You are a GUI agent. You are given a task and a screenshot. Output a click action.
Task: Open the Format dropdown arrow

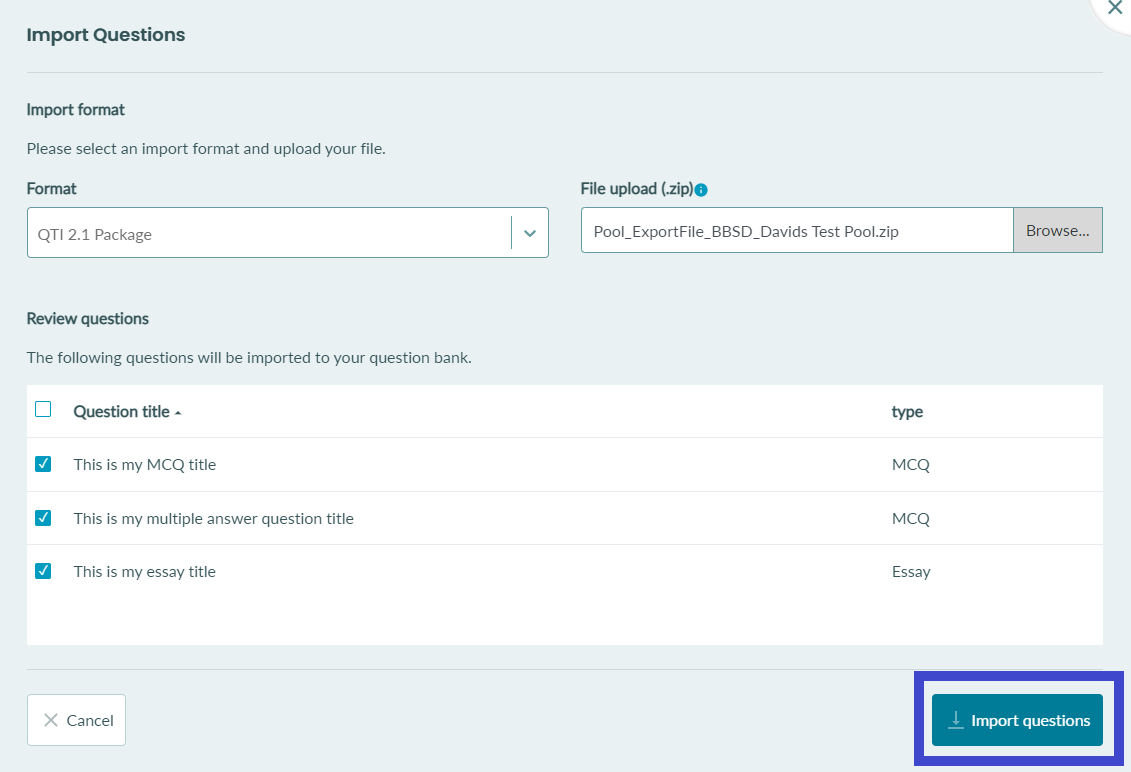pos(530,233)
